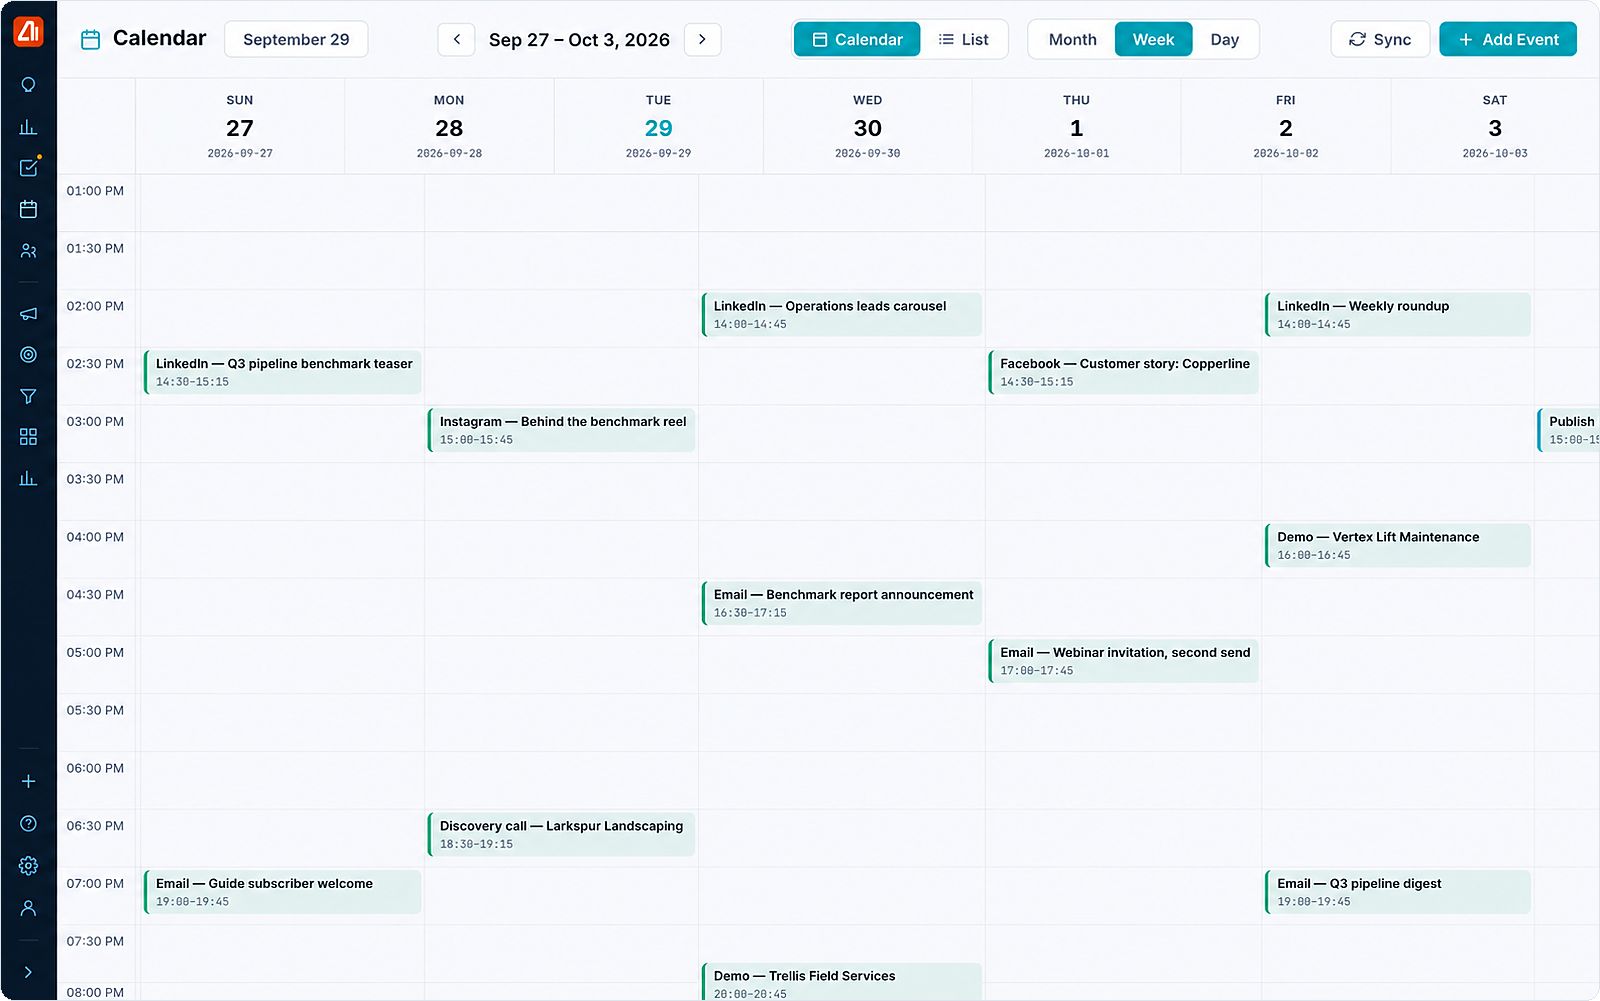1600x1001 pixels.
Task: Open LinkedIn Q3 pipeline benchmark teaser event
Action: pos(283,372)
